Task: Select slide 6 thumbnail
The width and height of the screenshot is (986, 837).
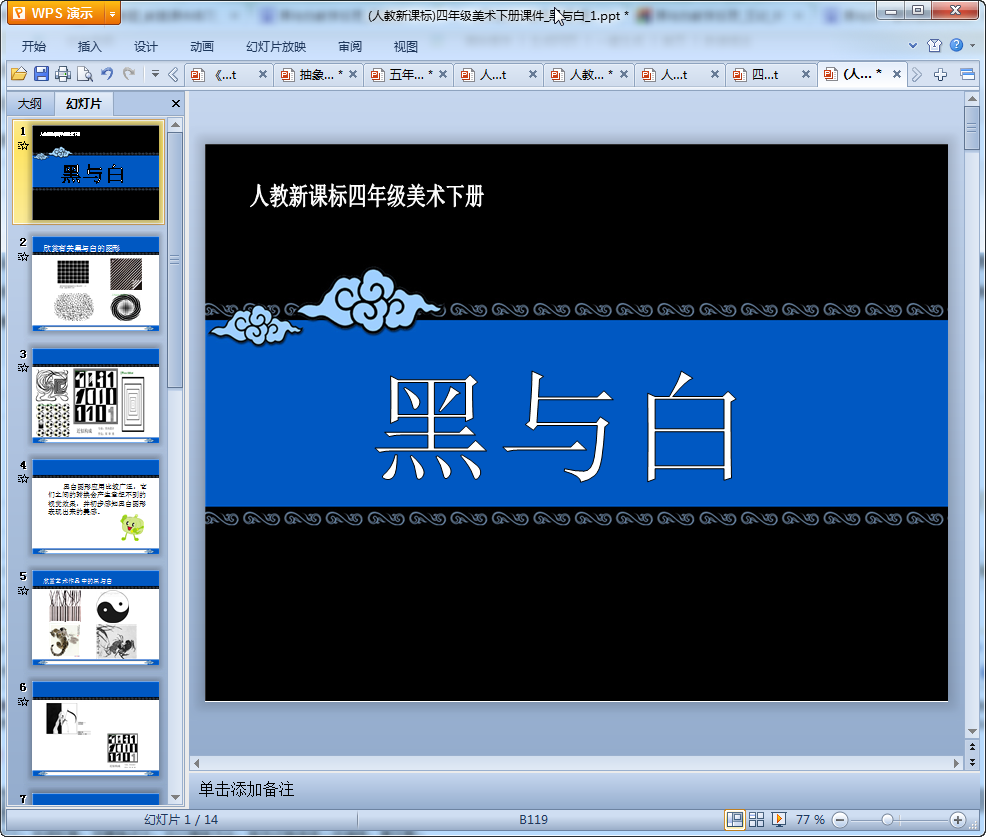Action: click(x=96, y=729)
